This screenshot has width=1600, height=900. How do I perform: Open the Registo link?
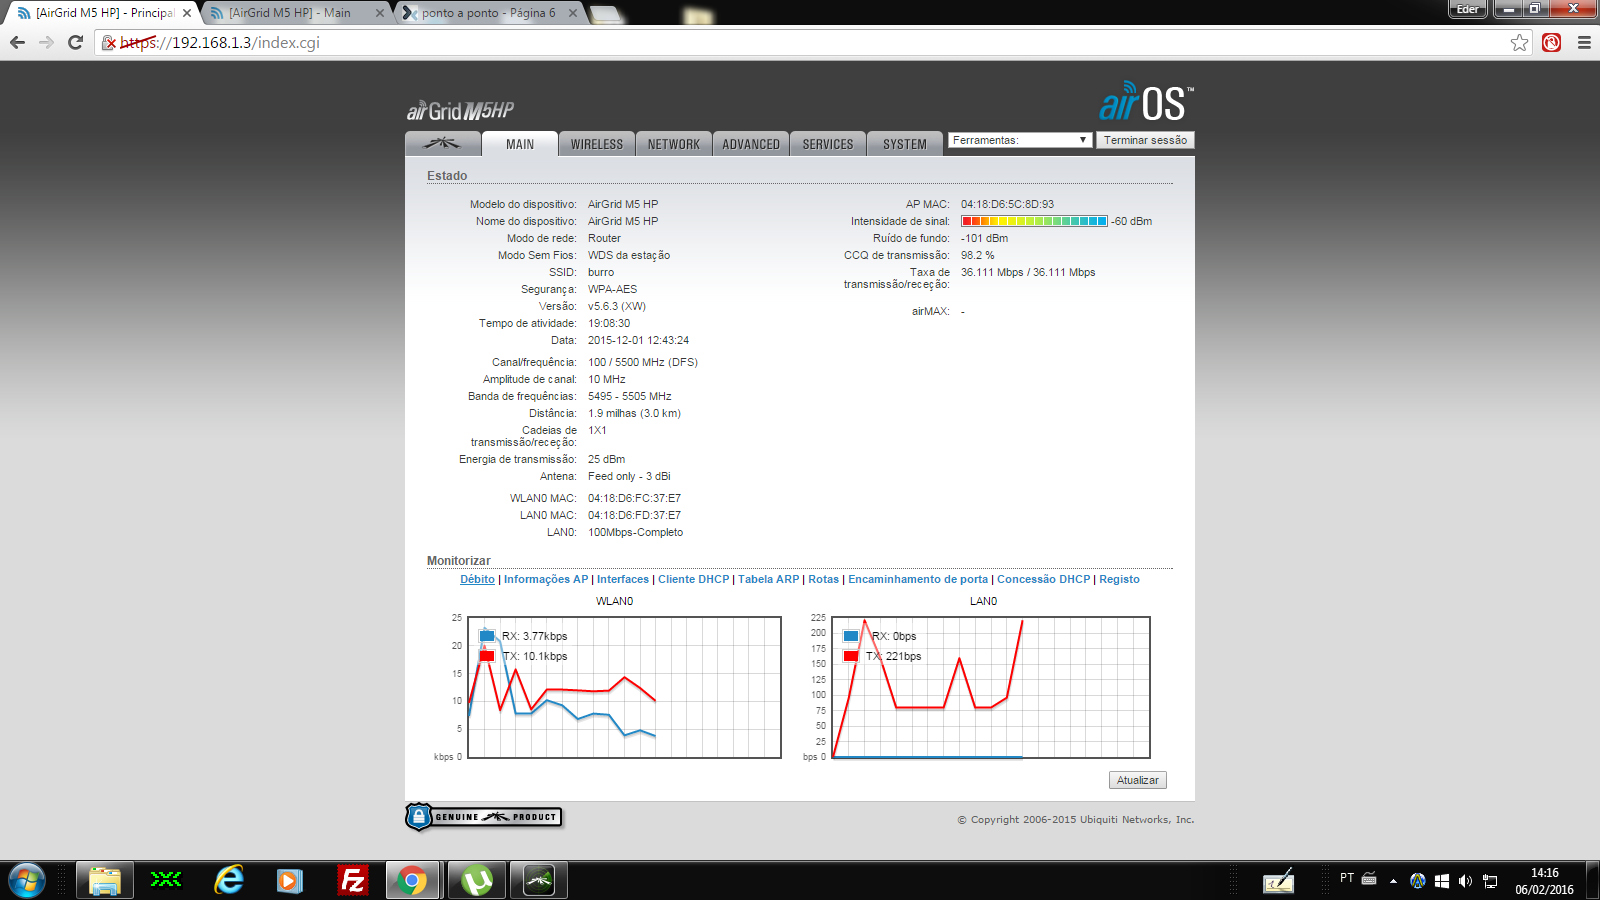click(1119, 579)
